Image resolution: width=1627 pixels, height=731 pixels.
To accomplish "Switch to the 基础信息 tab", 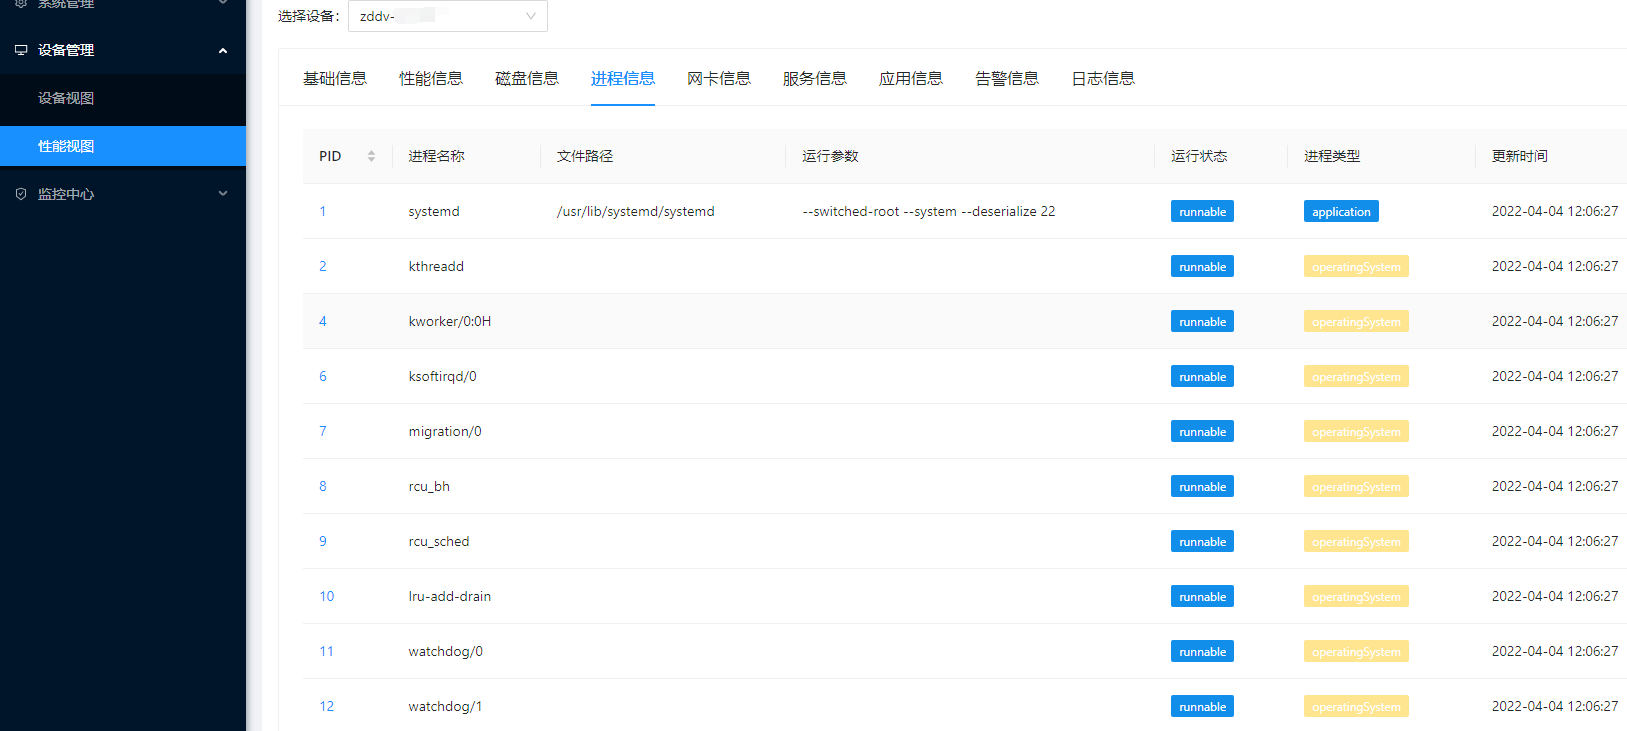I will (335, 78).
